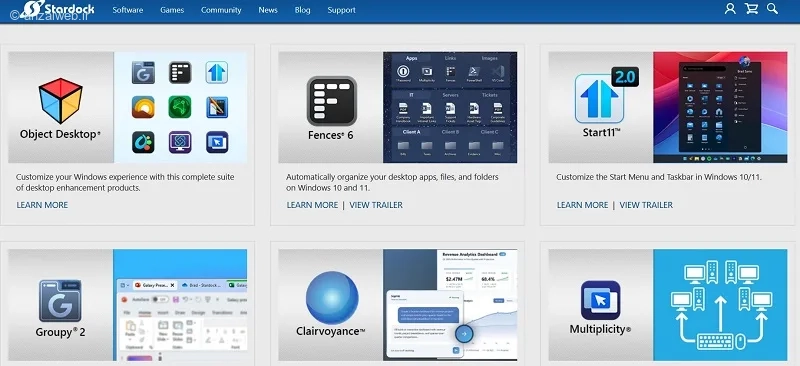This screenshot has width=800, height=366.
Task: Open the user account icon in the header
Action: (730, 9)
